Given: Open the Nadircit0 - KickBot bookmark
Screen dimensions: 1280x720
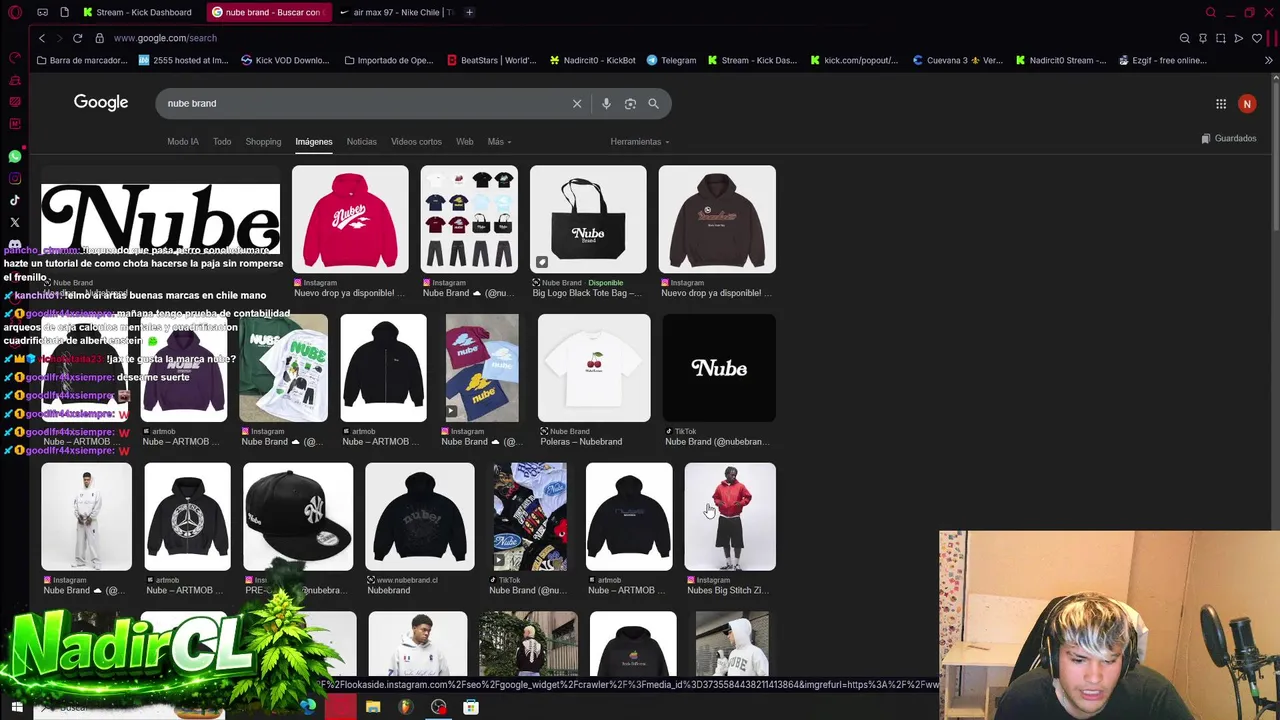Looking at the screenshot, I should 592,60.
